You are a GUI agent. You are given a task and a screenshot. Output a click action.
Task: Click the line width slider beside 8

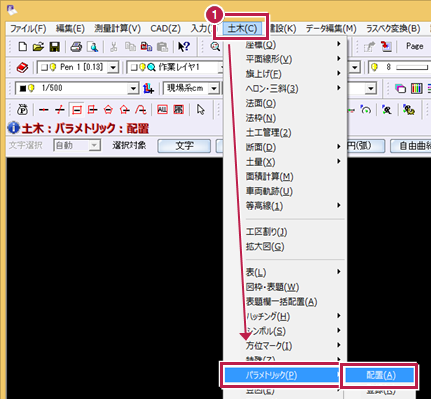412,68
